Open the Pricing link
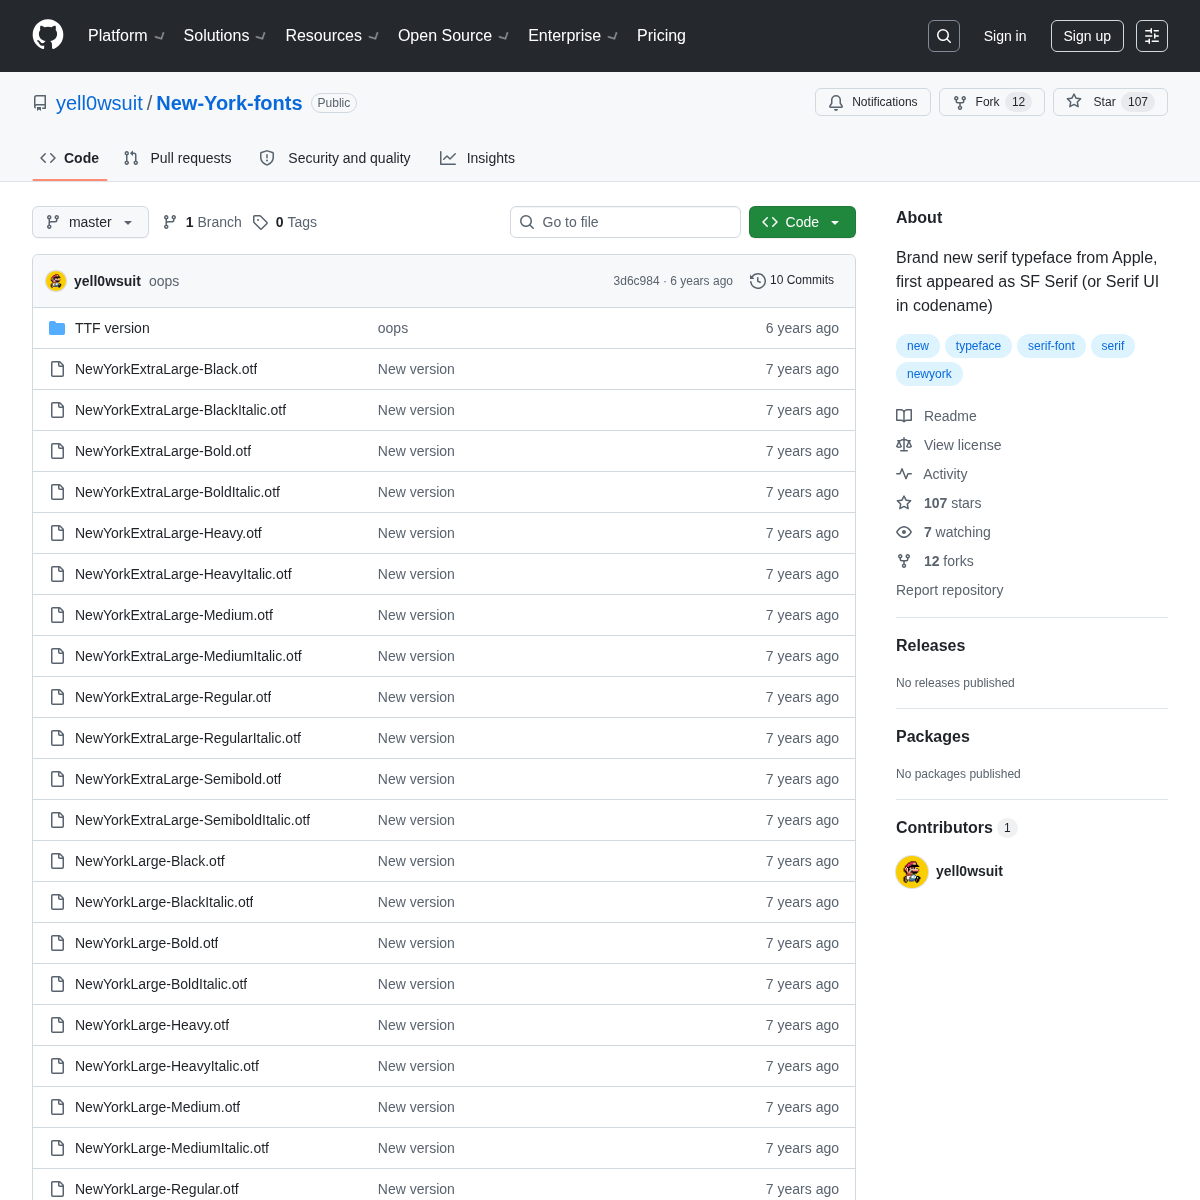The image size is (1200, 1200). 661,36
